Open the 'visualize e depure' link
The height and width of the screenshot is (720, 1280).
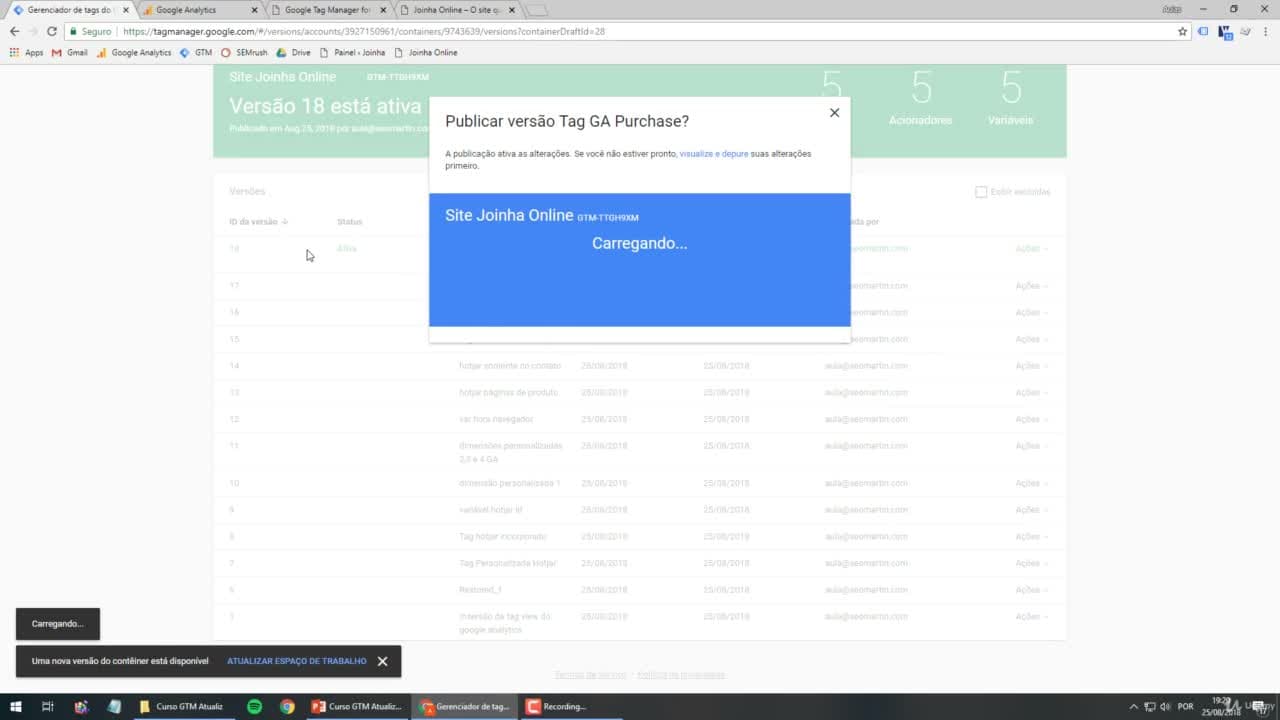[x=714, y=154]
